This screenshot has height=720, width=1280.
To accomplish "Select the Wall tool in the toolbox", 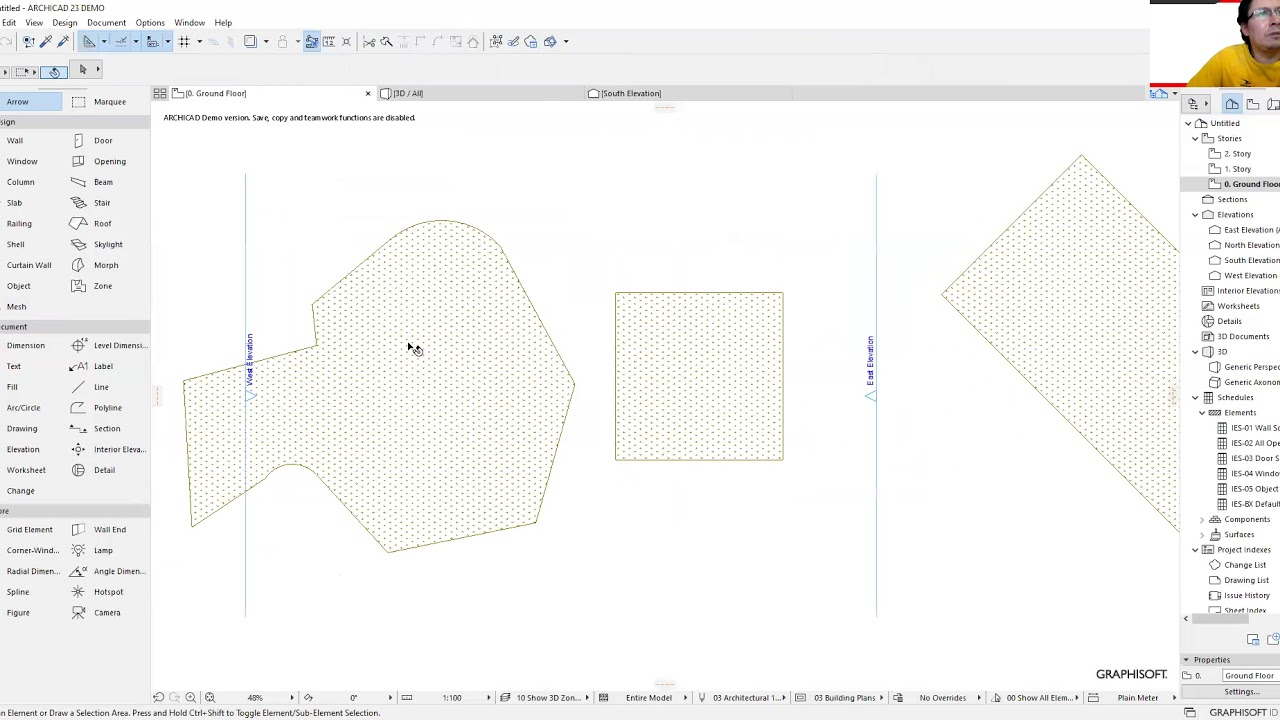I will tap(14, 141).
